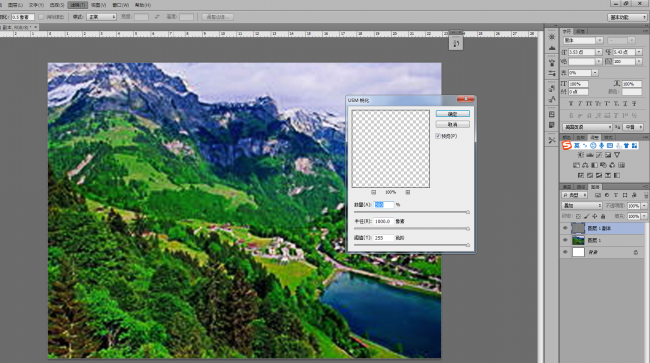Click the Threshold value field showing 255
The height and width of the screenshot is (363, 650).
coord(383,238)
